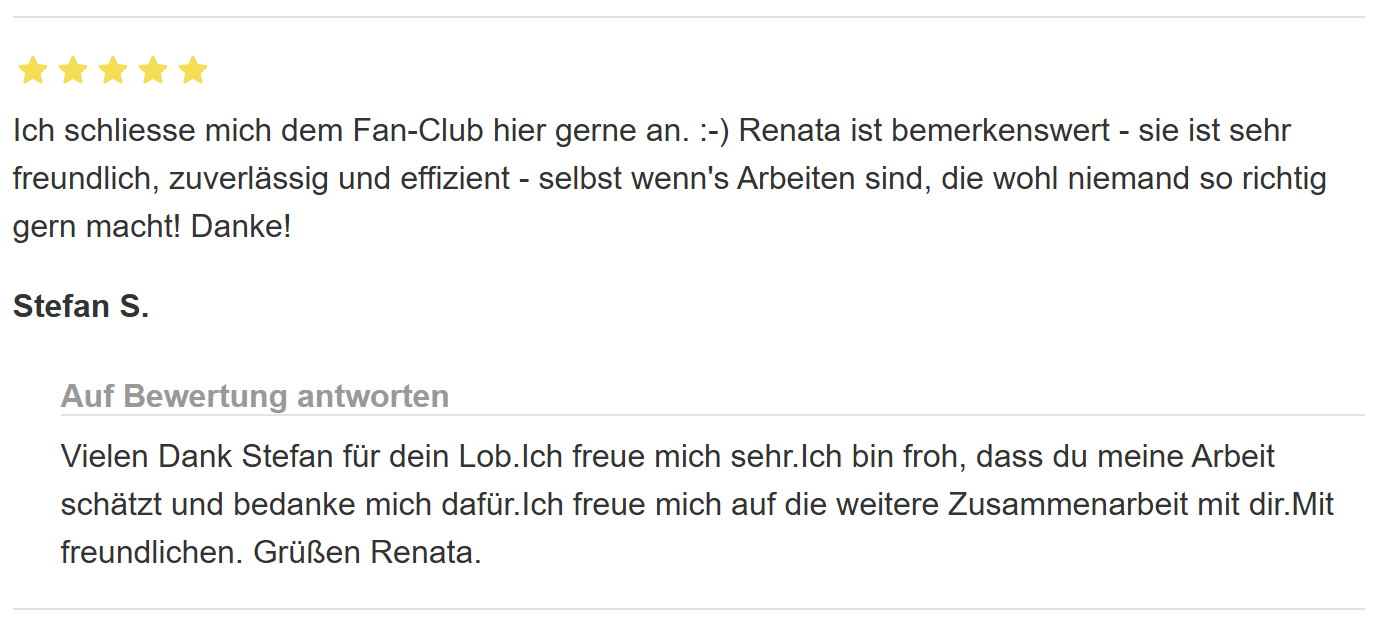Click reviewer name 'Stefan S.'
Image resolution: width=1384 pixels, height=627 pixels.
point(81,306)
